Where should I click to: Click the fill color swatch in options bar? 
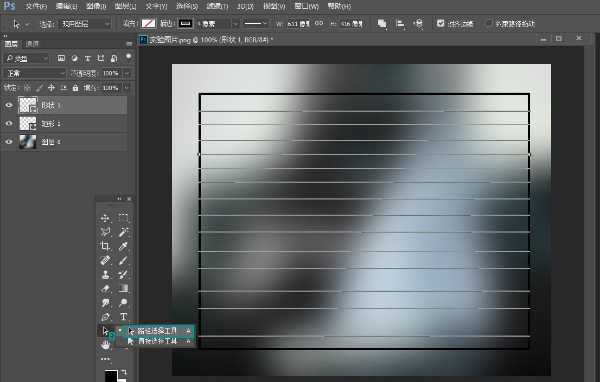pyautogui.click(x=148, y=24)
